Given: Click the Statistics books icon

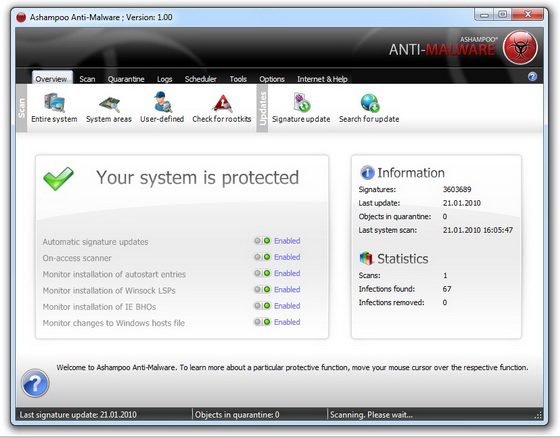Looking at the screenshot, I should pyautogui.click(x=366, y=258).
